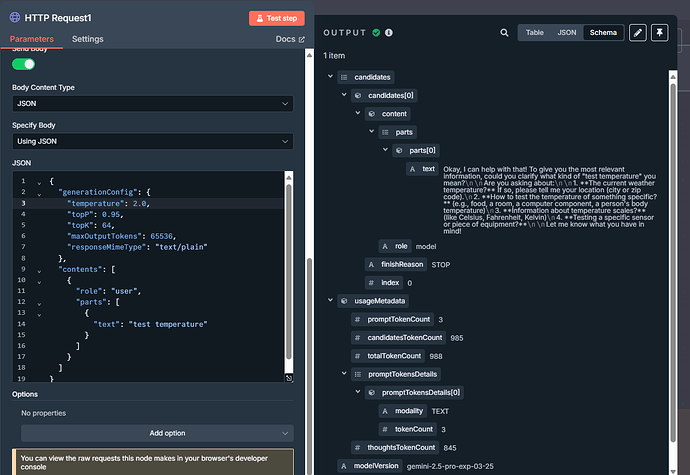This screenshot has height=475, width=690.
Task: Click the index number type icon
Action: tap(371, 283)
